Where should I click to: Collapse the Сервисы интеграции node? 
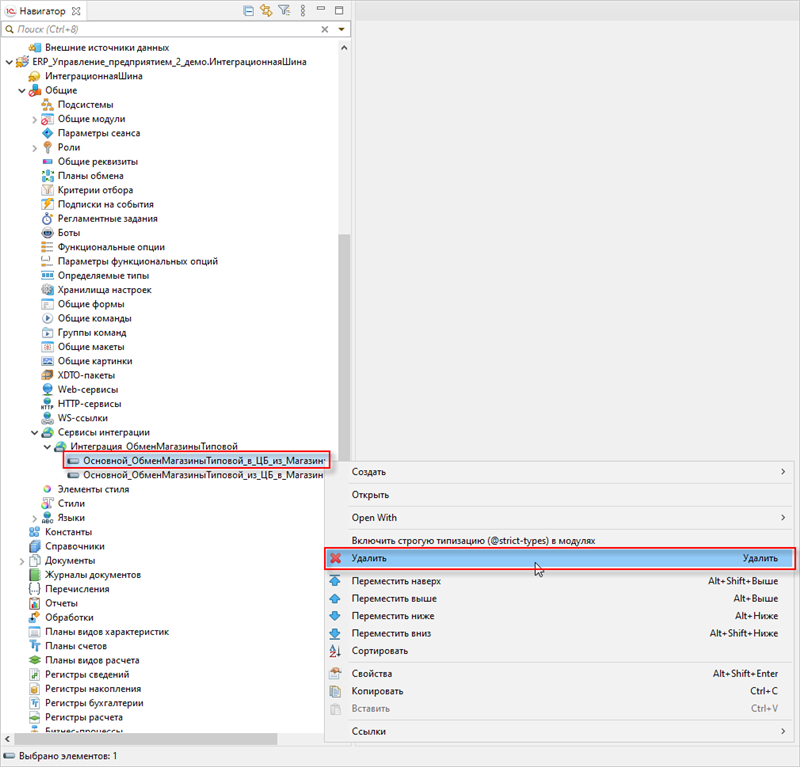34,433
